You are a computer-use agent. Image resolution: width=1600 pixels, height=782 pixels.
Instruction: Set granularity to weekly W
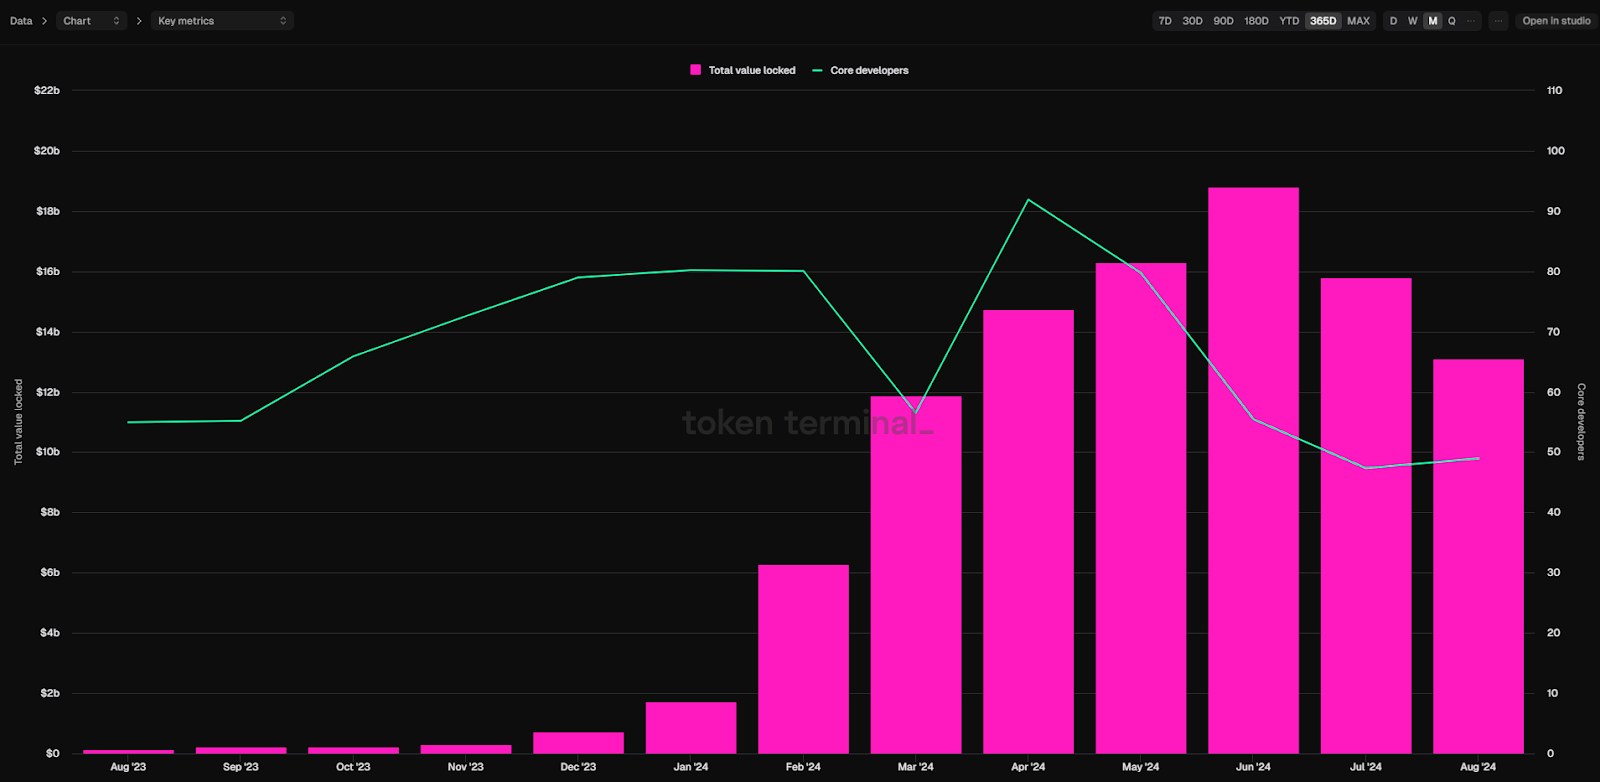1413,21
